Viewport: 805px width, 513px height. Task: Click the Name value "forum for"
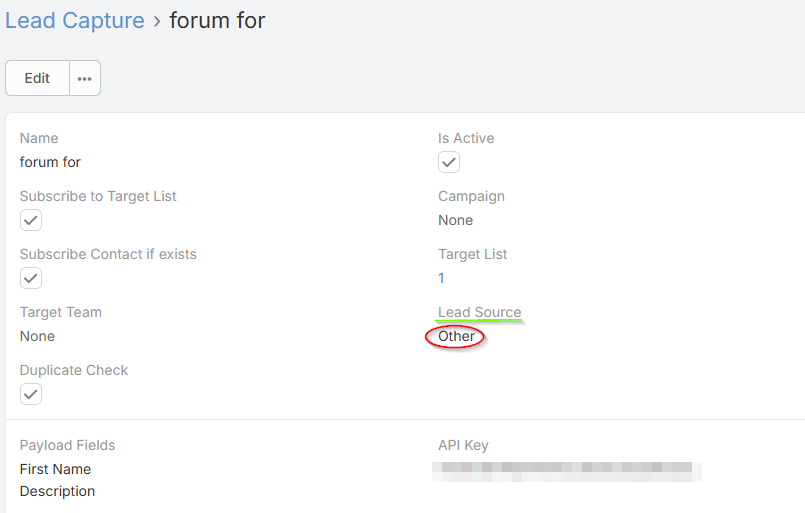pos(50,162)
